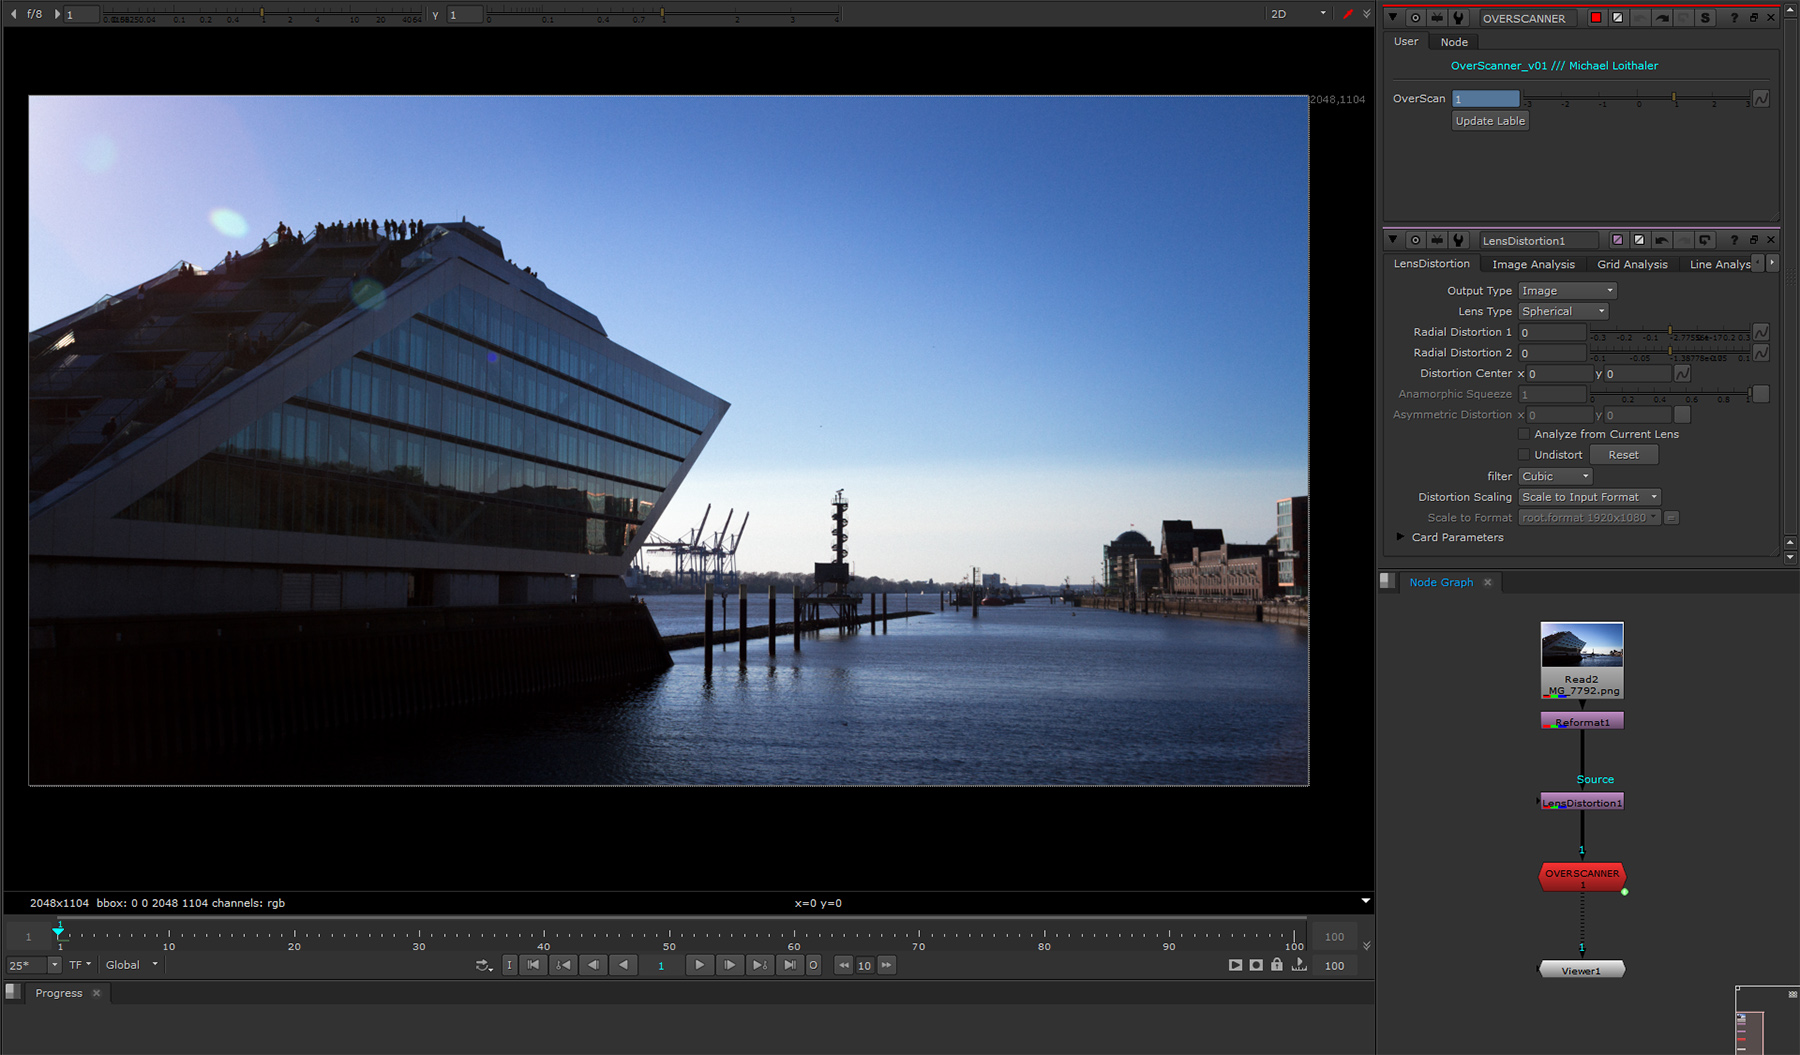The image size is (1800, 1055).
Task: Check Analyze from Current Lens
Action: pos(1524,434)
